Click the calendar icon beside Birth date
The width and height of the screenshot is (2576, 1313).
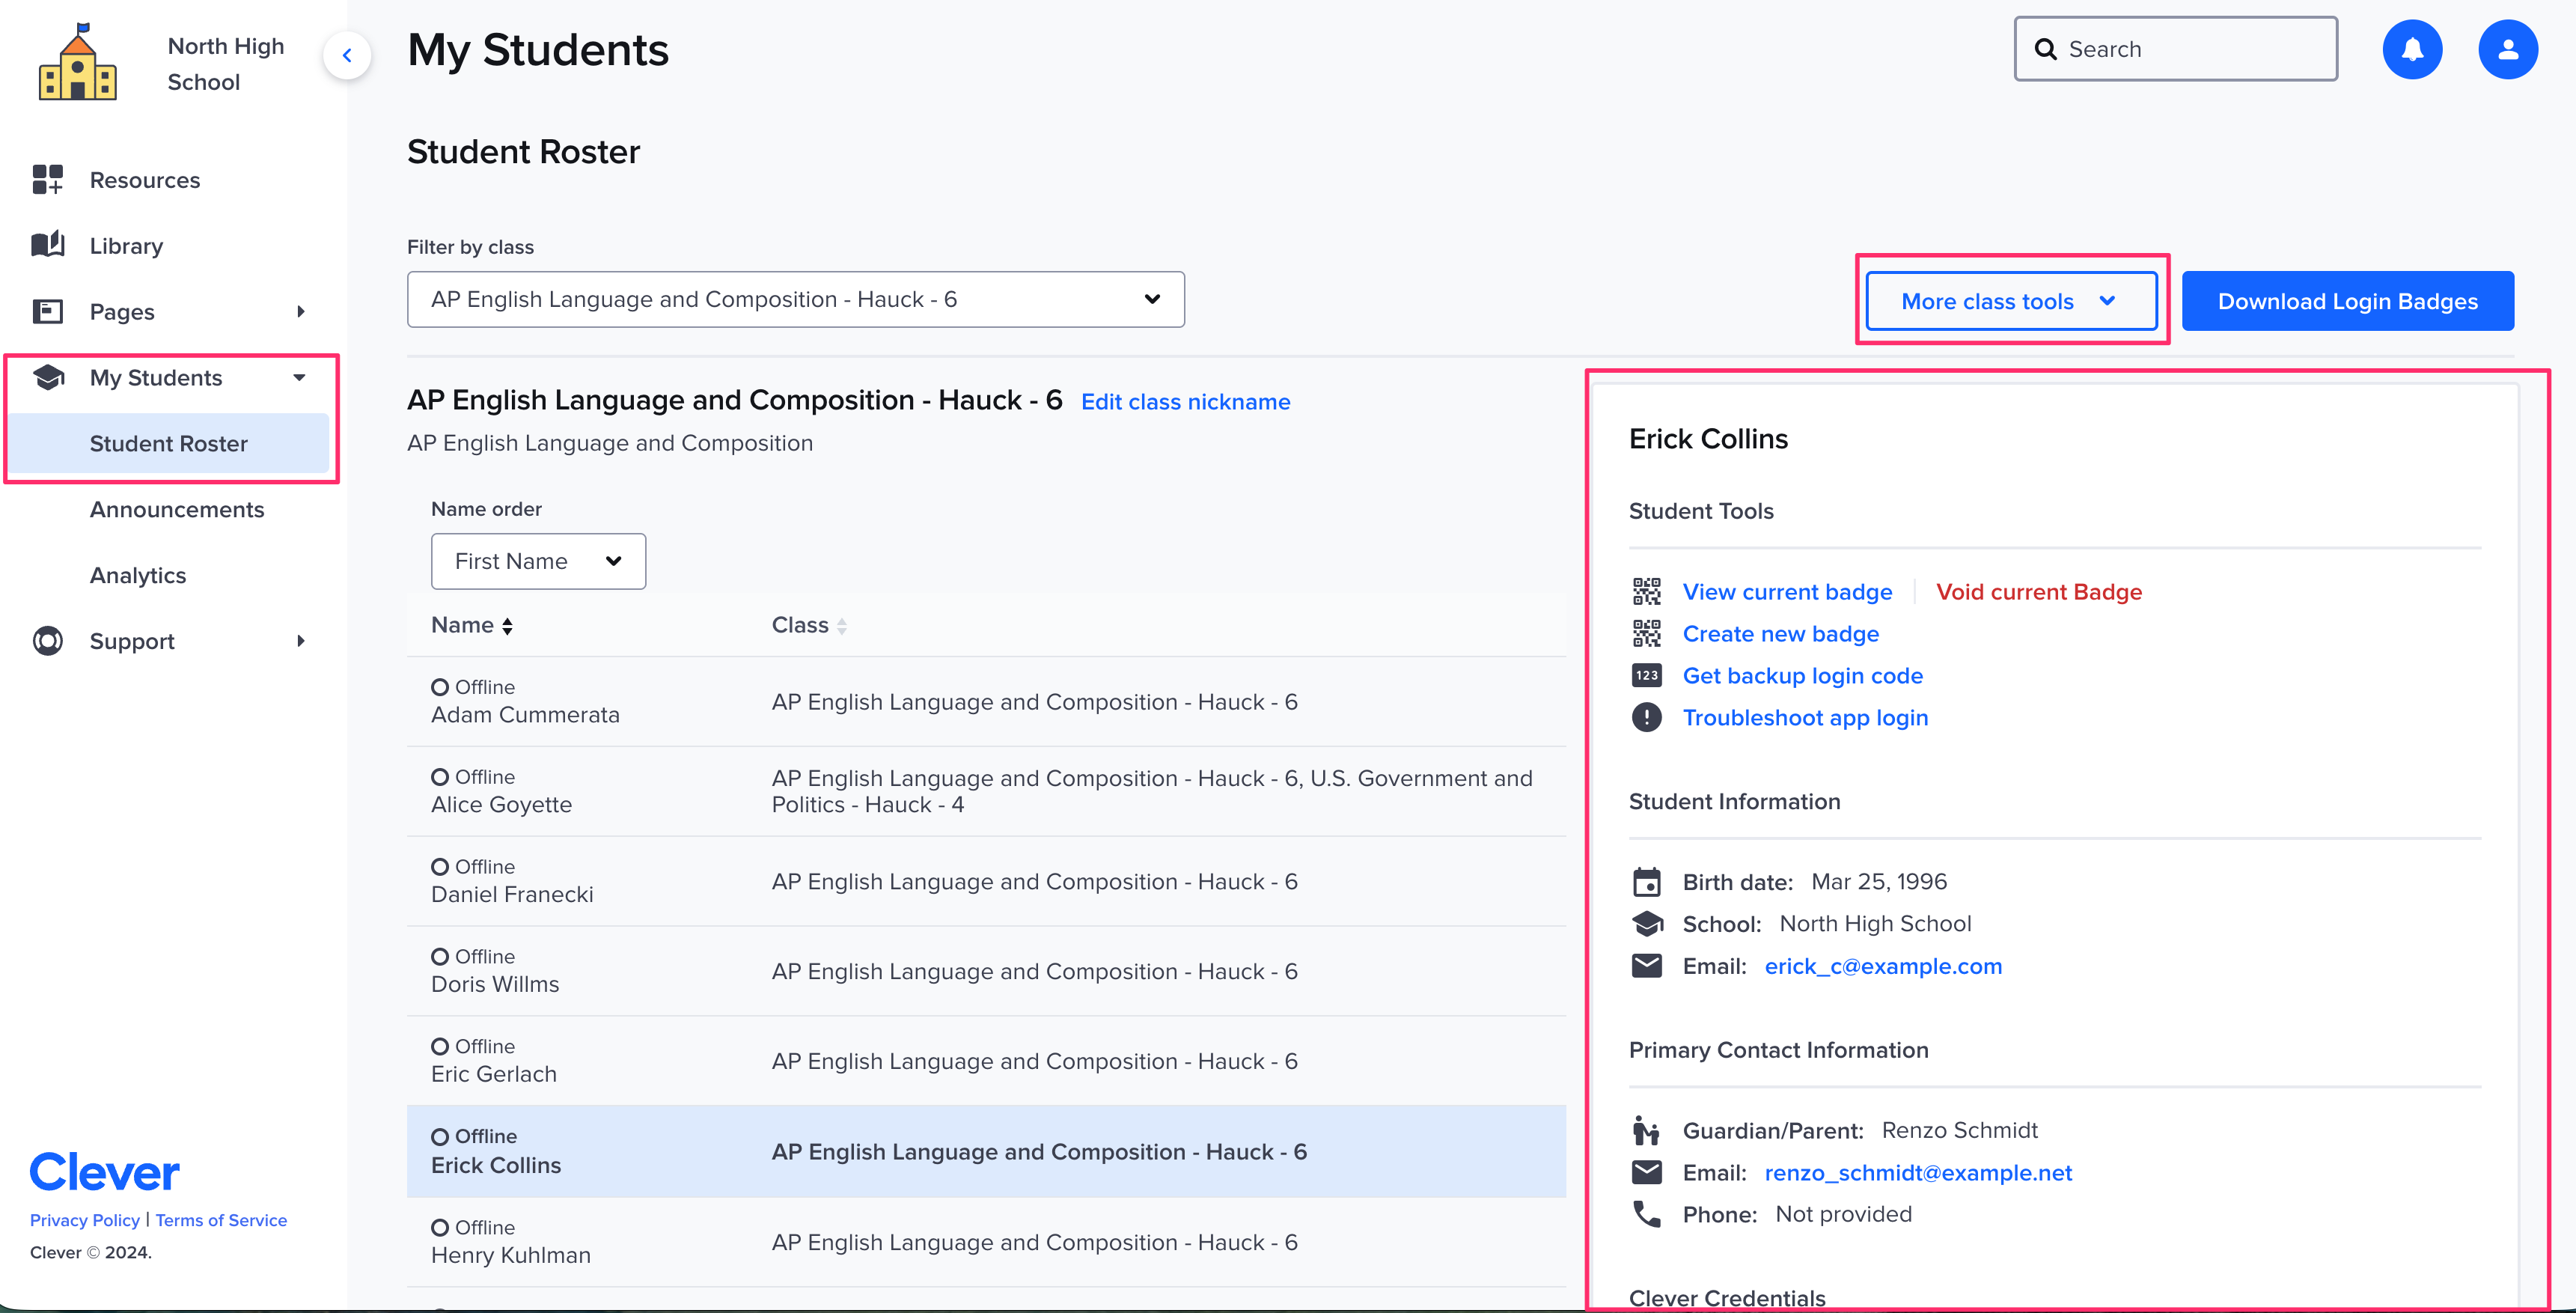click(1646, 882)
